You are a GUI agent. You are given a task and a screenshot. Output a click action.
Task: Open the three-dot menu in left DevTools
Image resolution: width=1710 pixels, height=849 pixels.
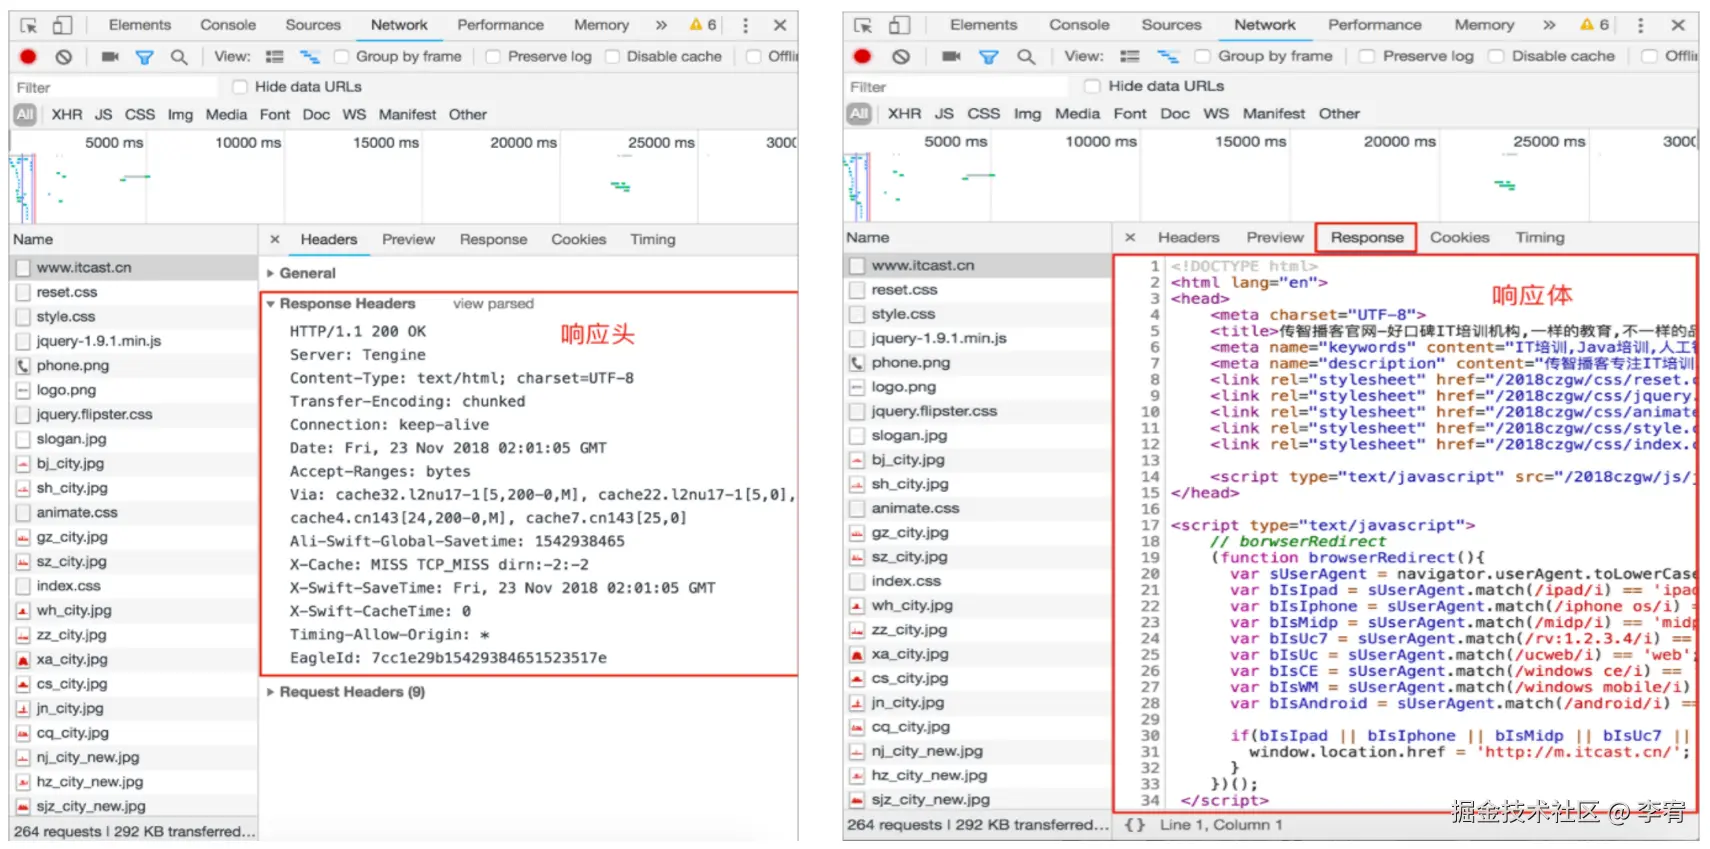745,25
